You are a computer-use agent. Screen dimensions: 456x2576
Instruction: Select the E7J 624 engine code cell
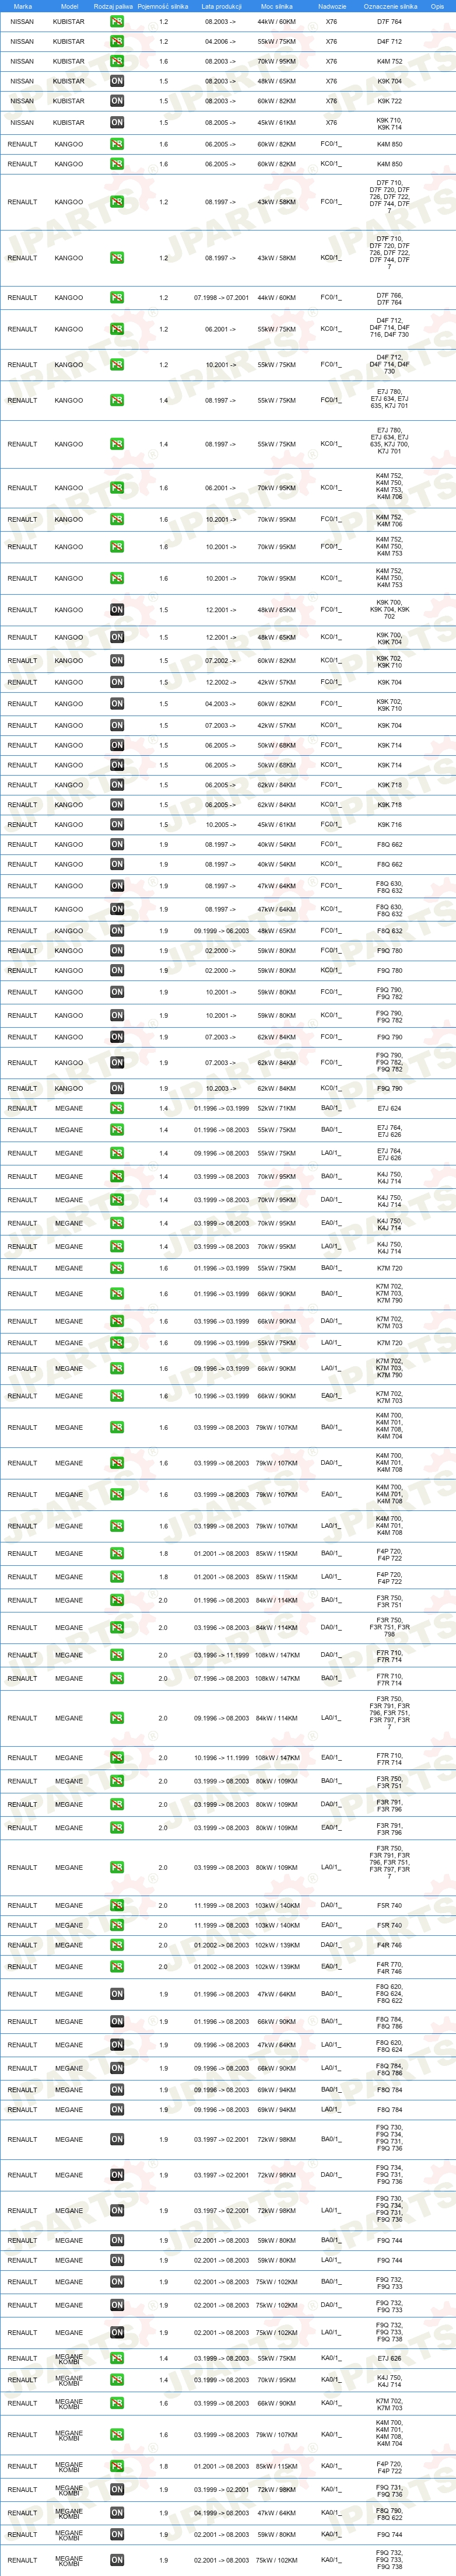[390, 1108]
